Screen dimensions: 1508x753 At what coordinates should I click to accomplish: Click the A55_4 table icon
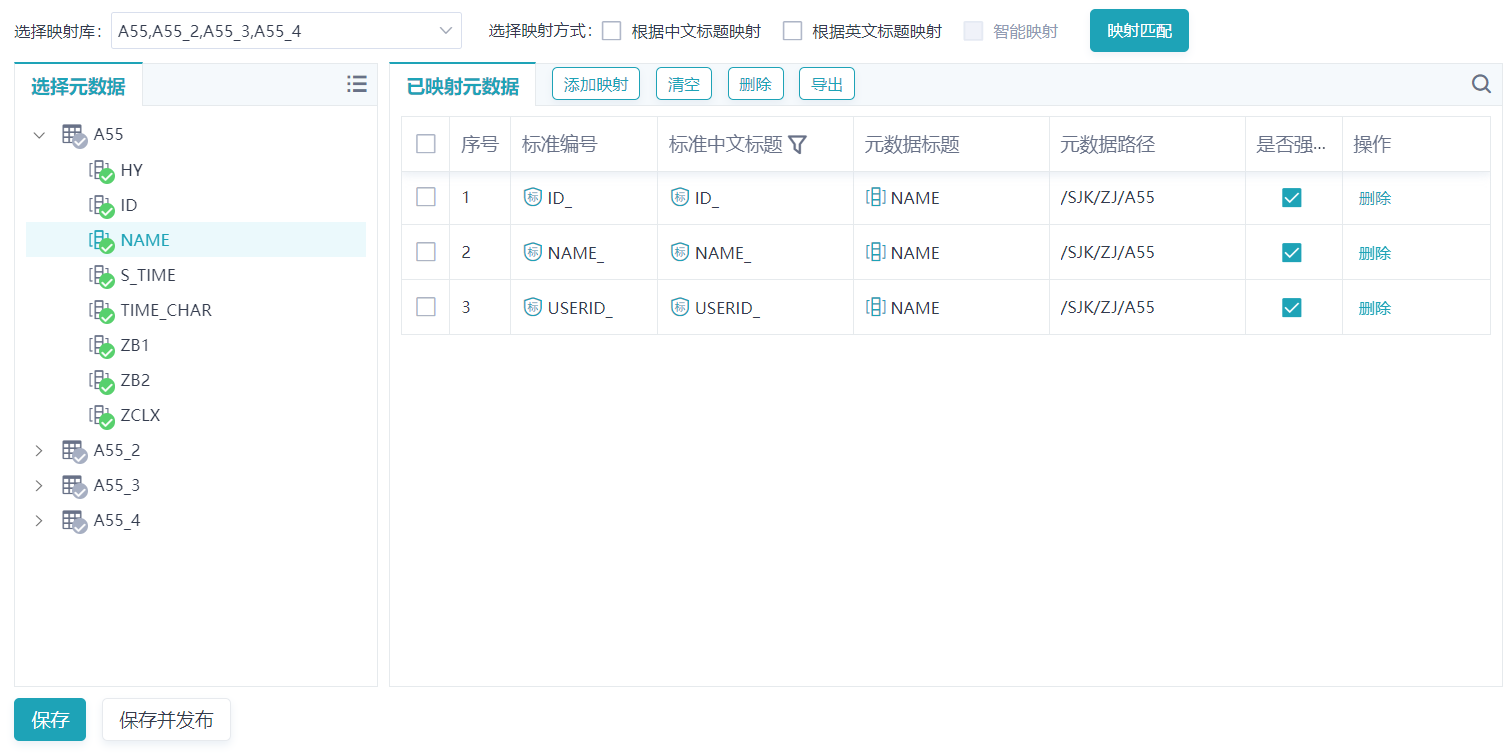click(x=73, y=521)
